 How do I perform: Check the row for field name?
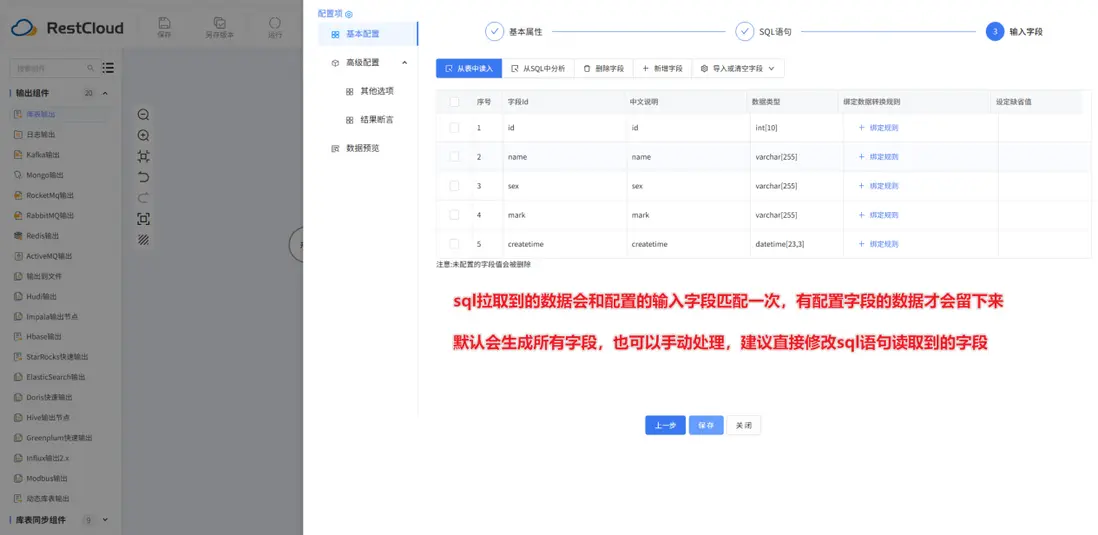[x=454, y=157]
